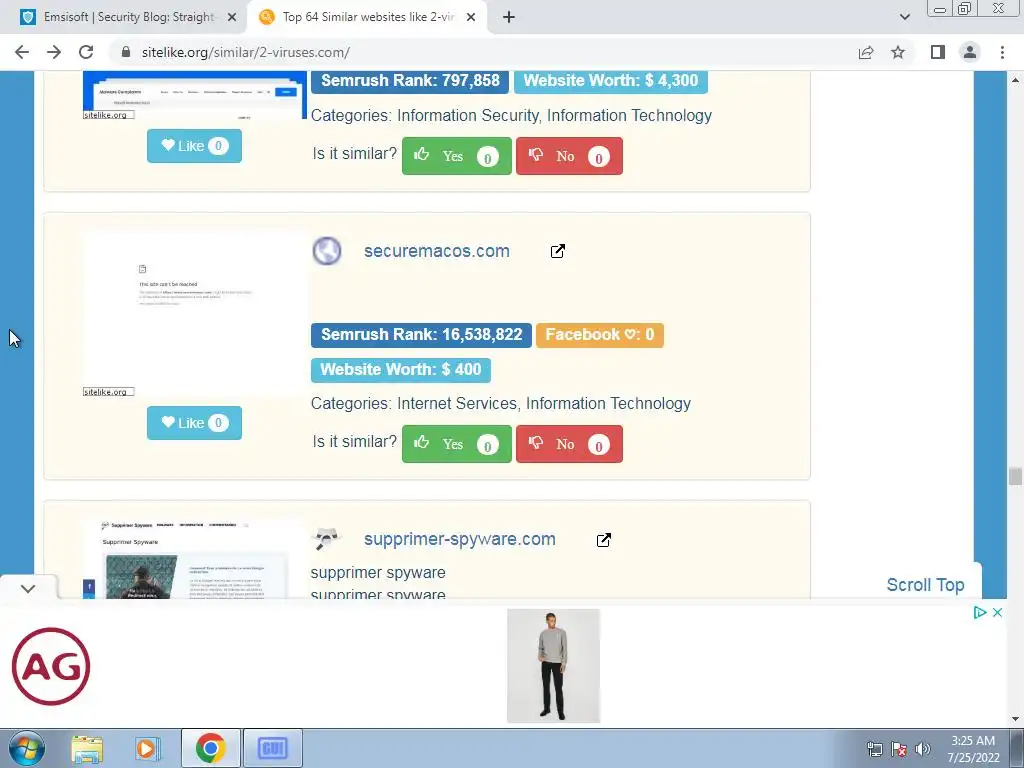Open AdChoices info icon

click(980, 613)
